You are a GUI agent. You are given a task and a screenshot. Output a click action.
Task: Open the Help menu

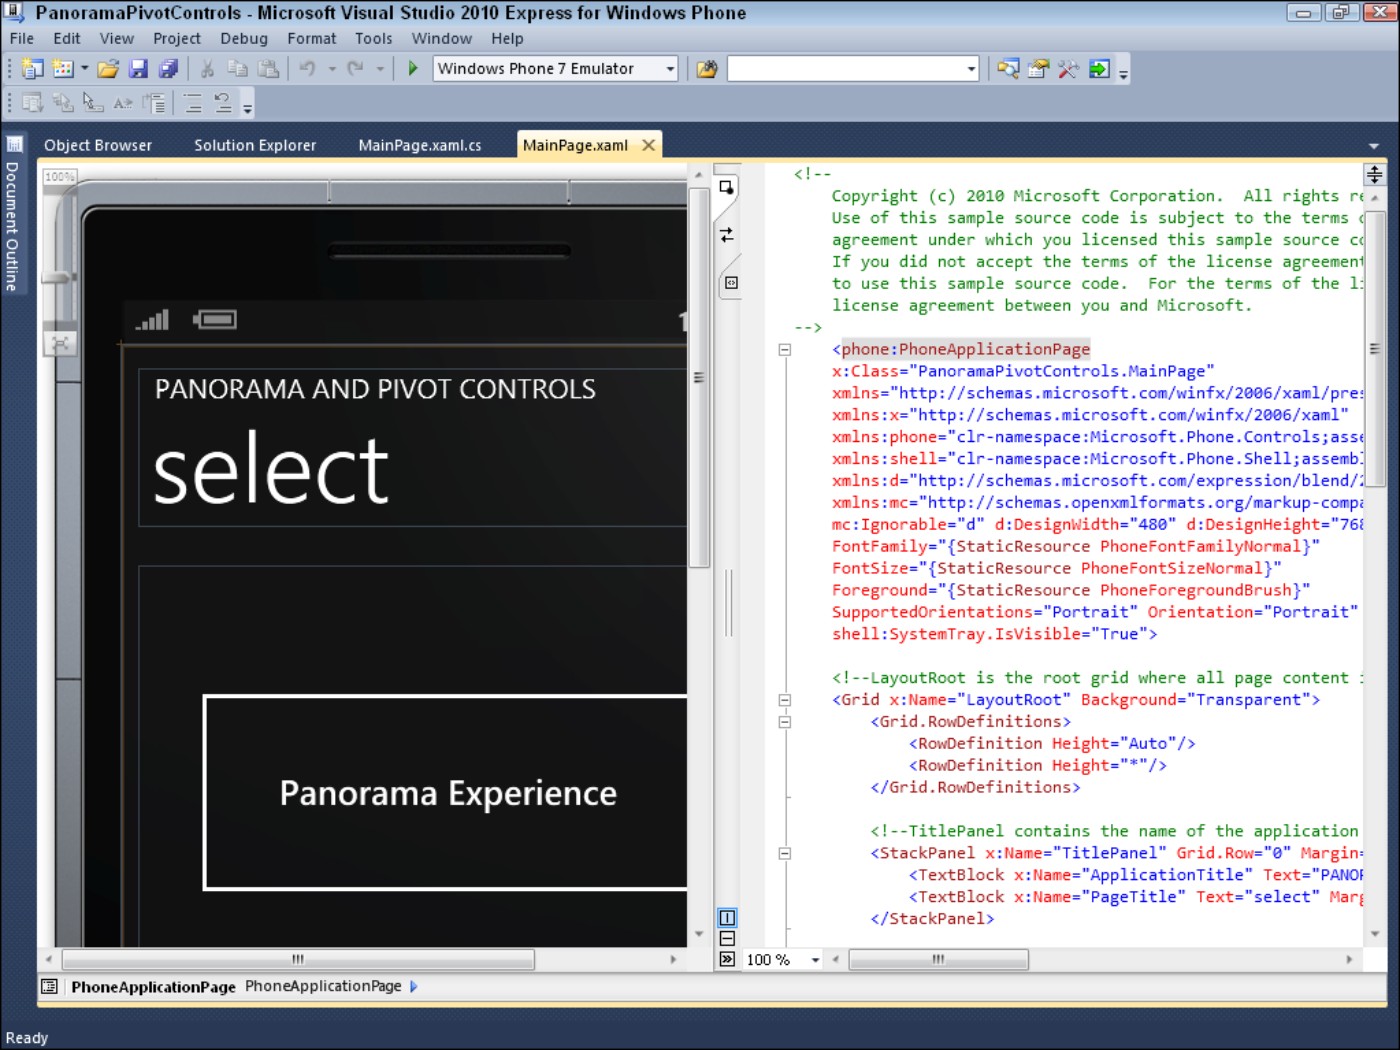click(x=507, y=38)
